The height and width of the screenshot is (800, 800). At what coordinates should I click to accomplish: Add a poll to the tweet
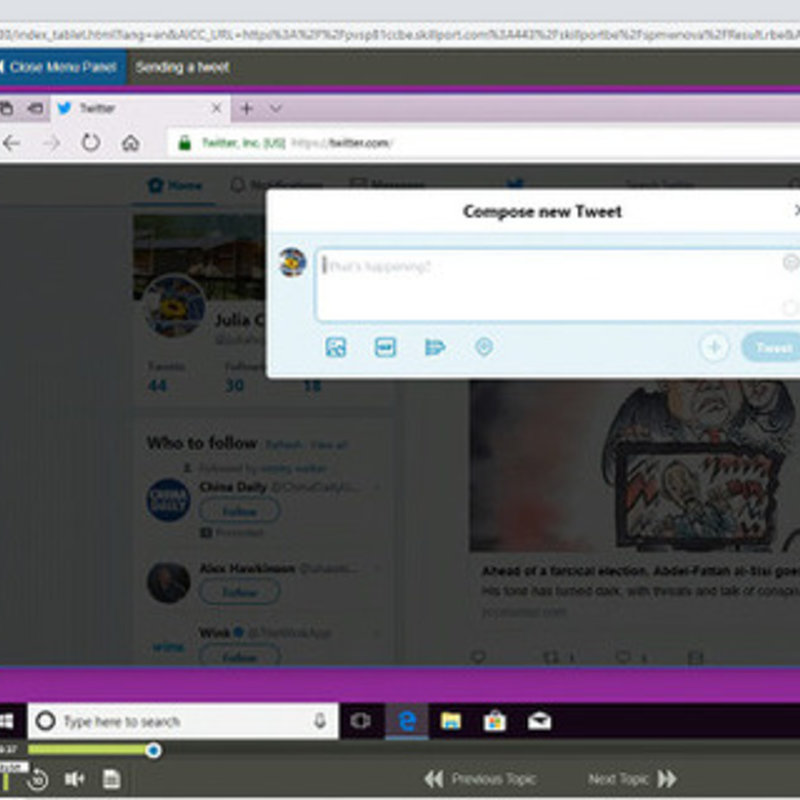click(x=435, y=347)
